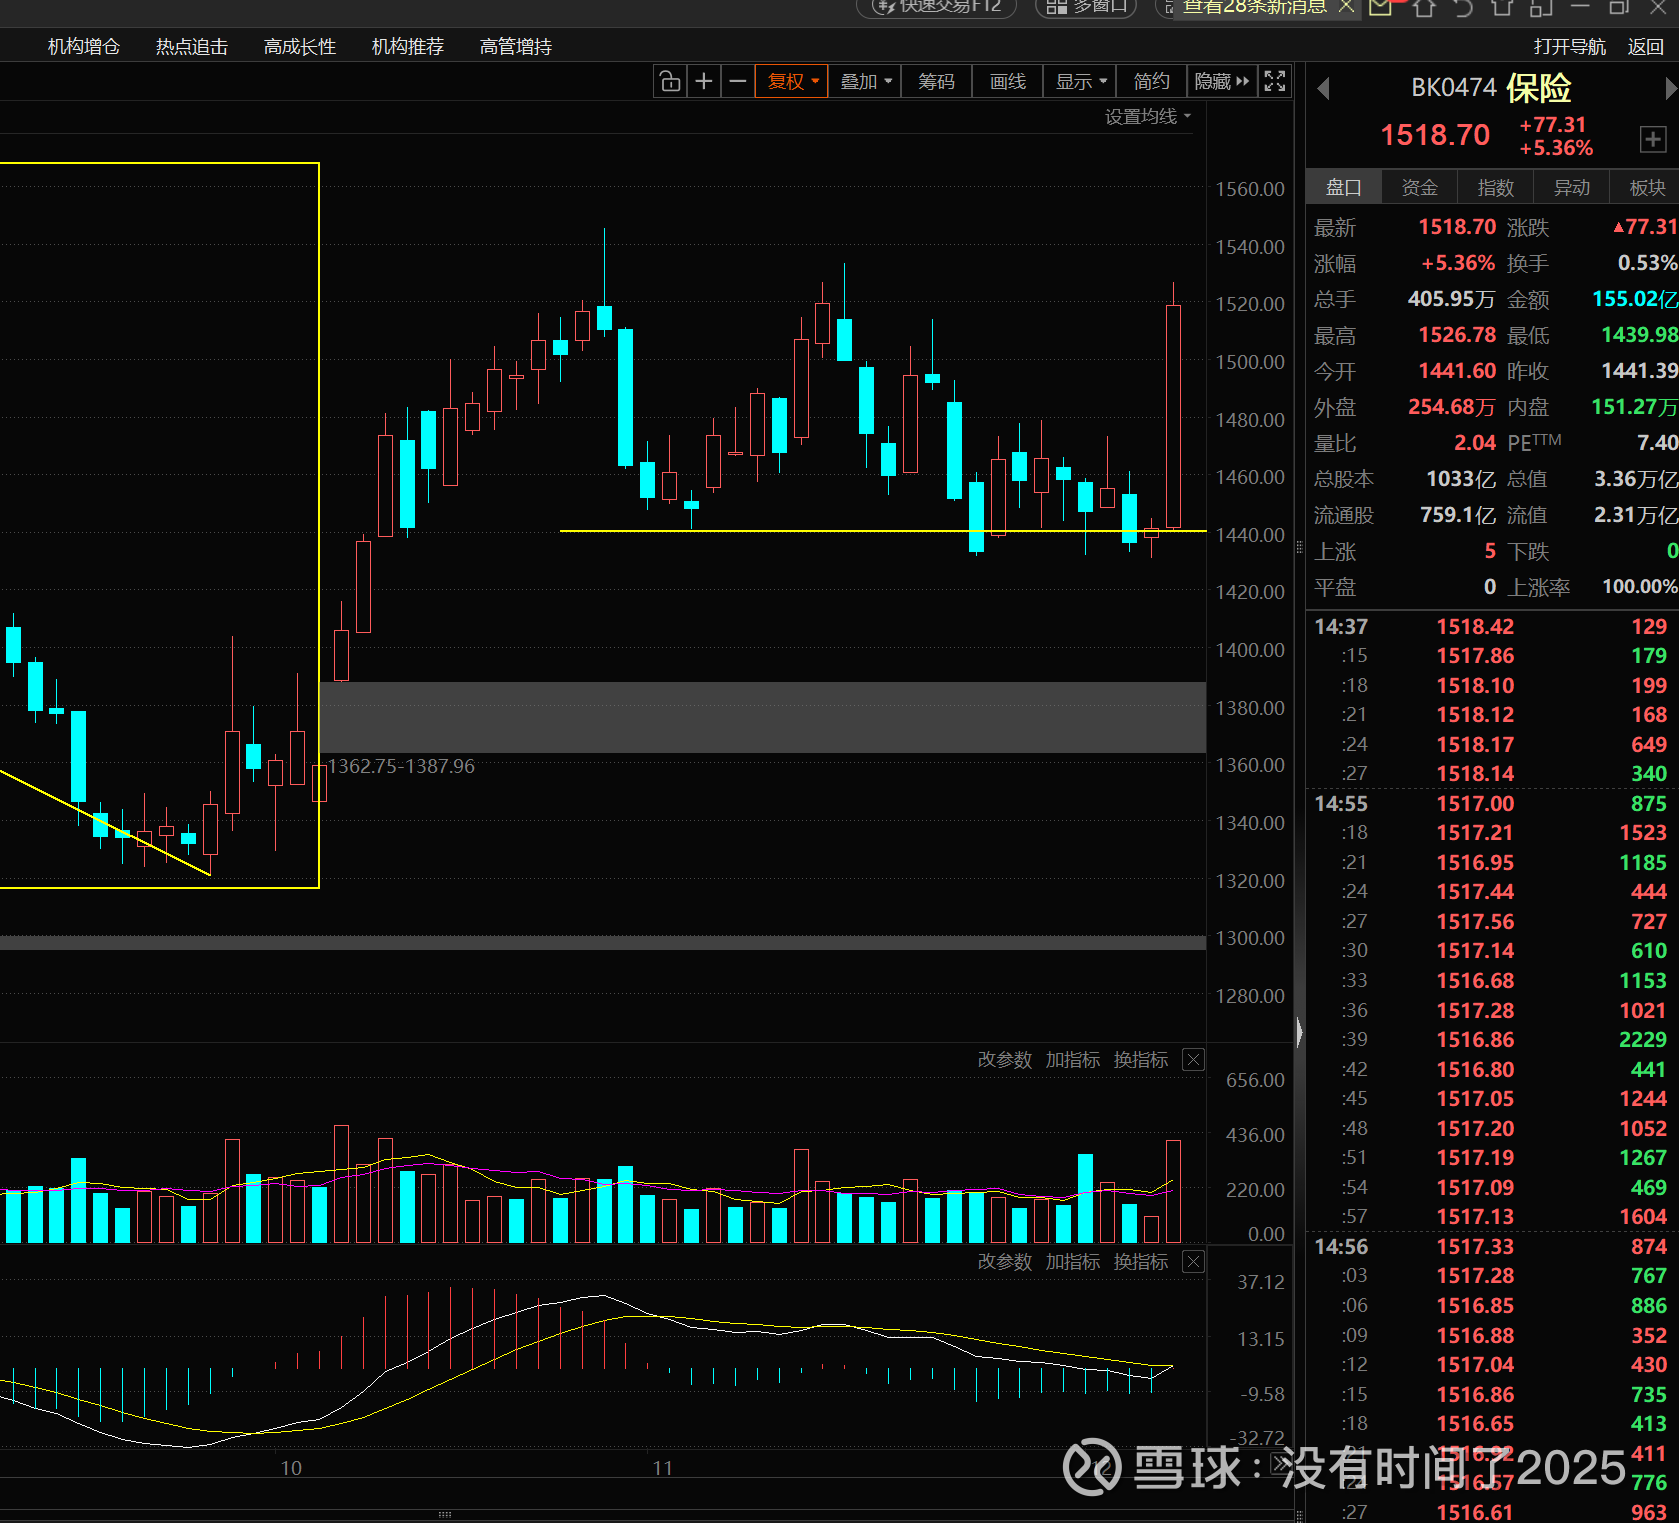Click the 最低 value 1439.98
The width and height of the screenshot is (1679, 1523).
click(1639, 335)
